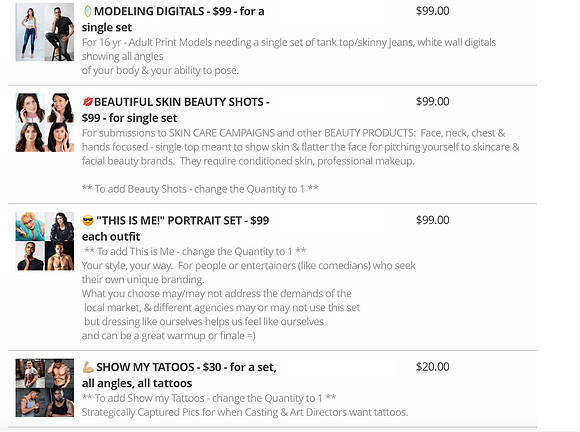
Task: Click the $20.00 price for tattoo set
Action: tap(432, 367)
